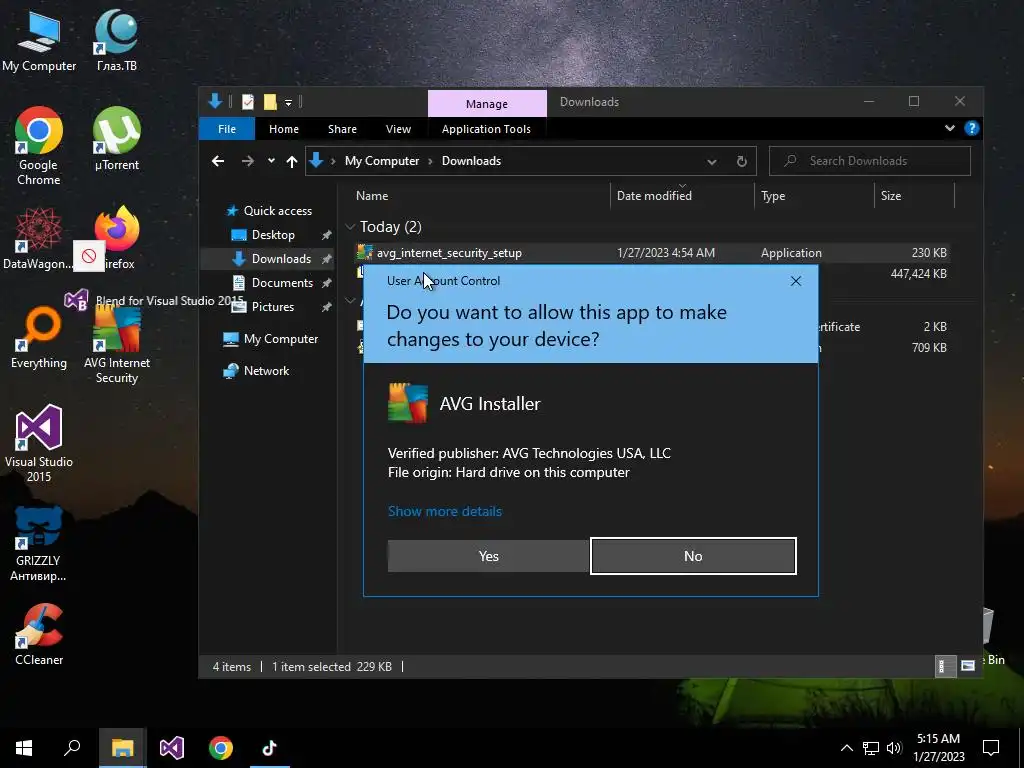The height and width of the screenshot is (768, 1024).
Task: Open TikTok taskbar icon
Action: click(x=269, y=748)
